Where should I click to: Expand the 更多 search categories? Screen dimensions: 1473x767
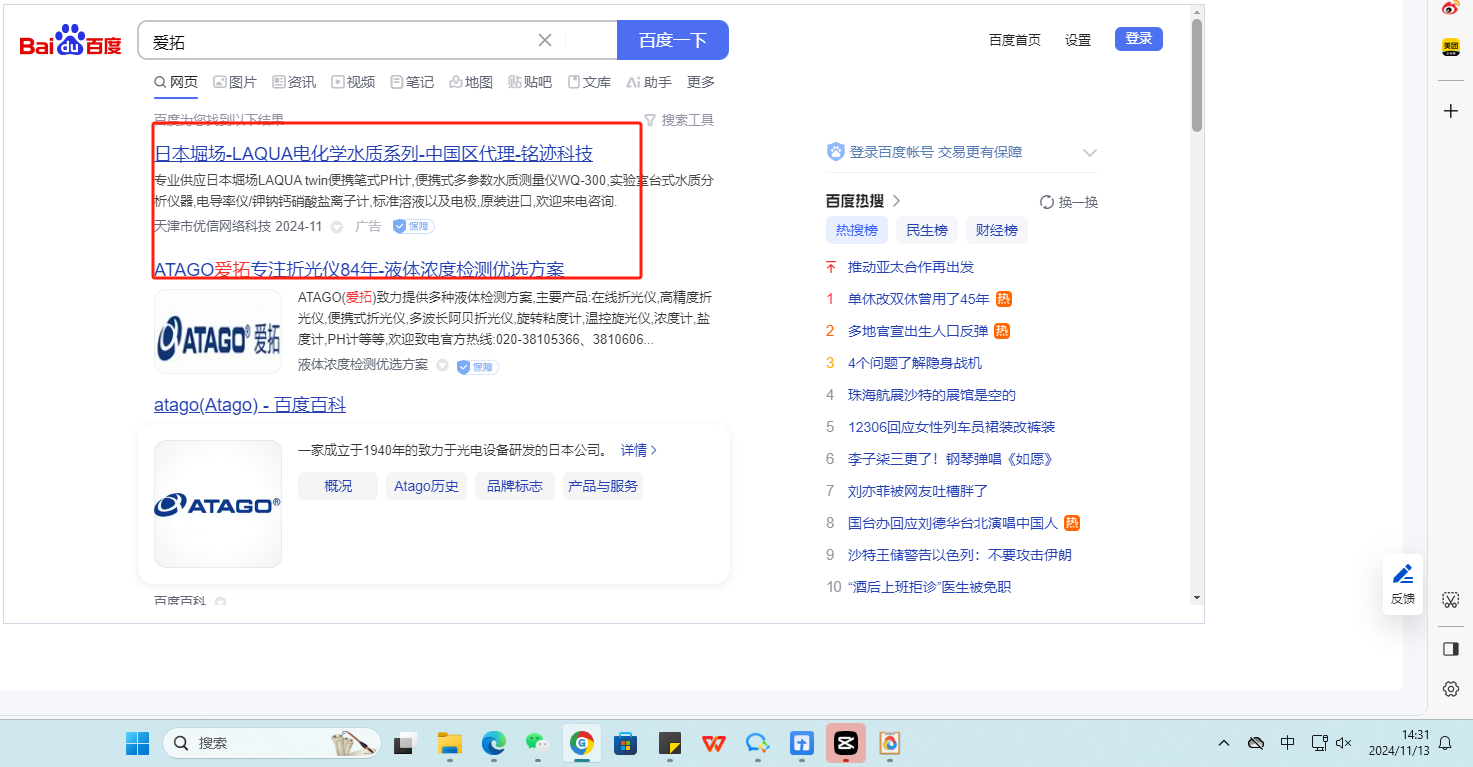[x=701, y=82]
